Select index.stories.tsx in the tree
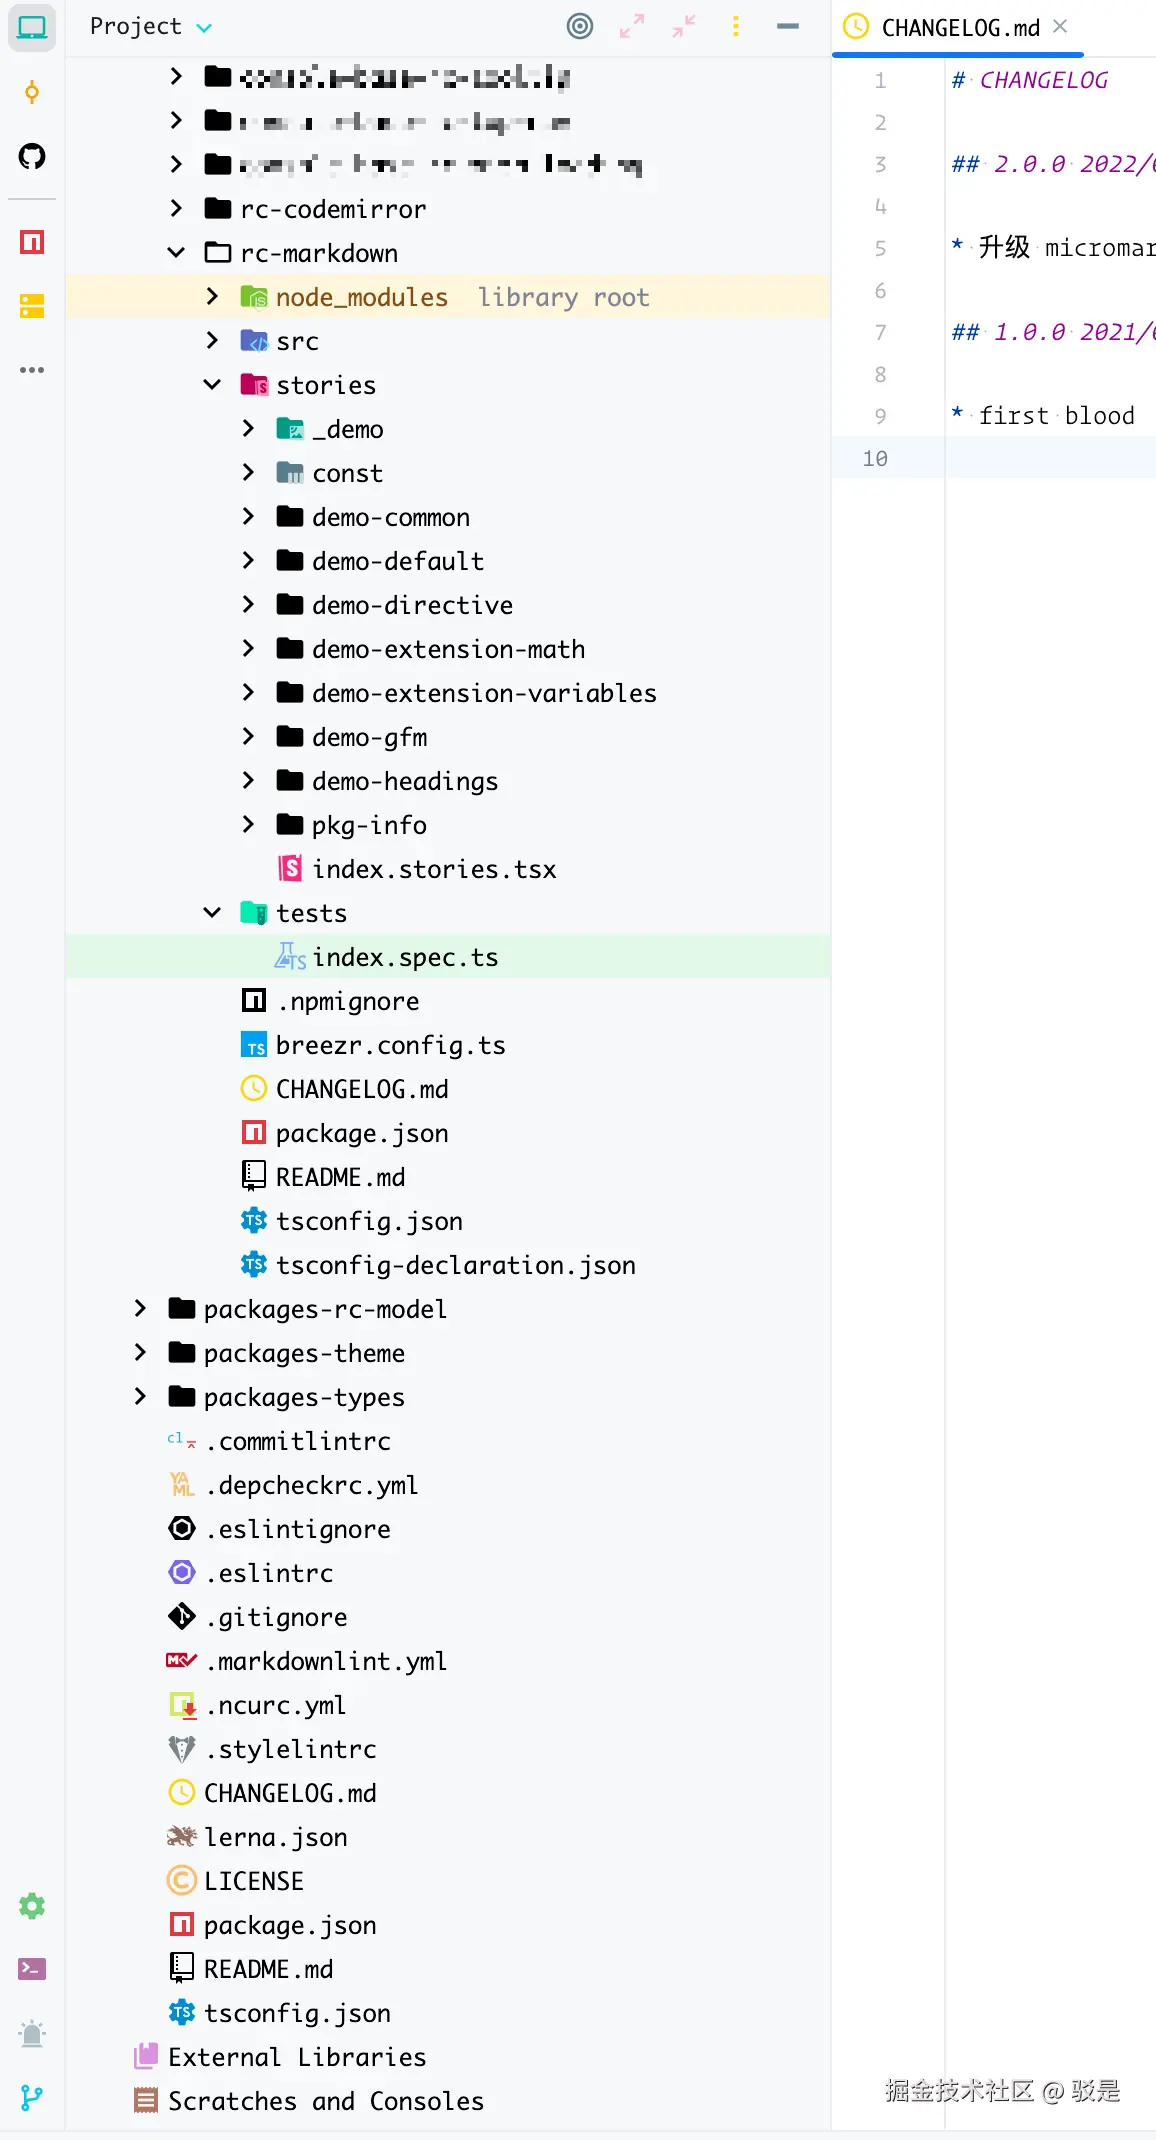This screenshot has width=1156, height=2140. click(x=433, y=869)
